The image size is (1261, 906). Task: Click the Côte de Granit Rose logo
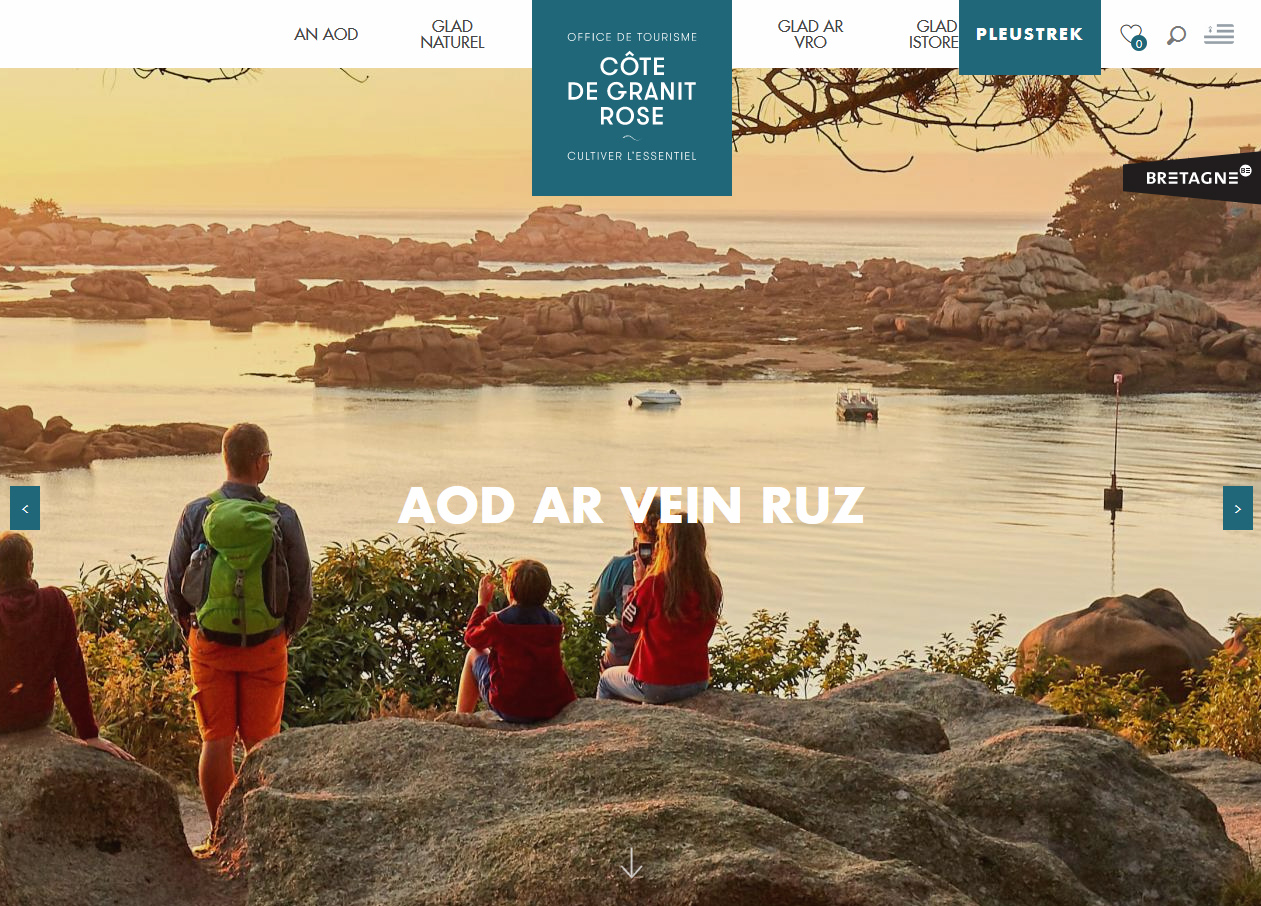tap(632, 97)
